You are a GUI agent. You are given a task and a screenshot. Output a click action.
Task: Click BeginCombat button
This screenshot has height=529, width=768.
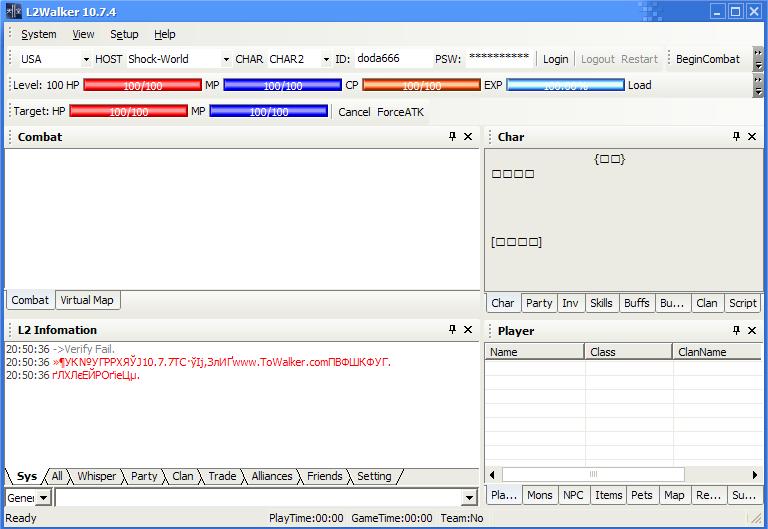pos(708,59)
